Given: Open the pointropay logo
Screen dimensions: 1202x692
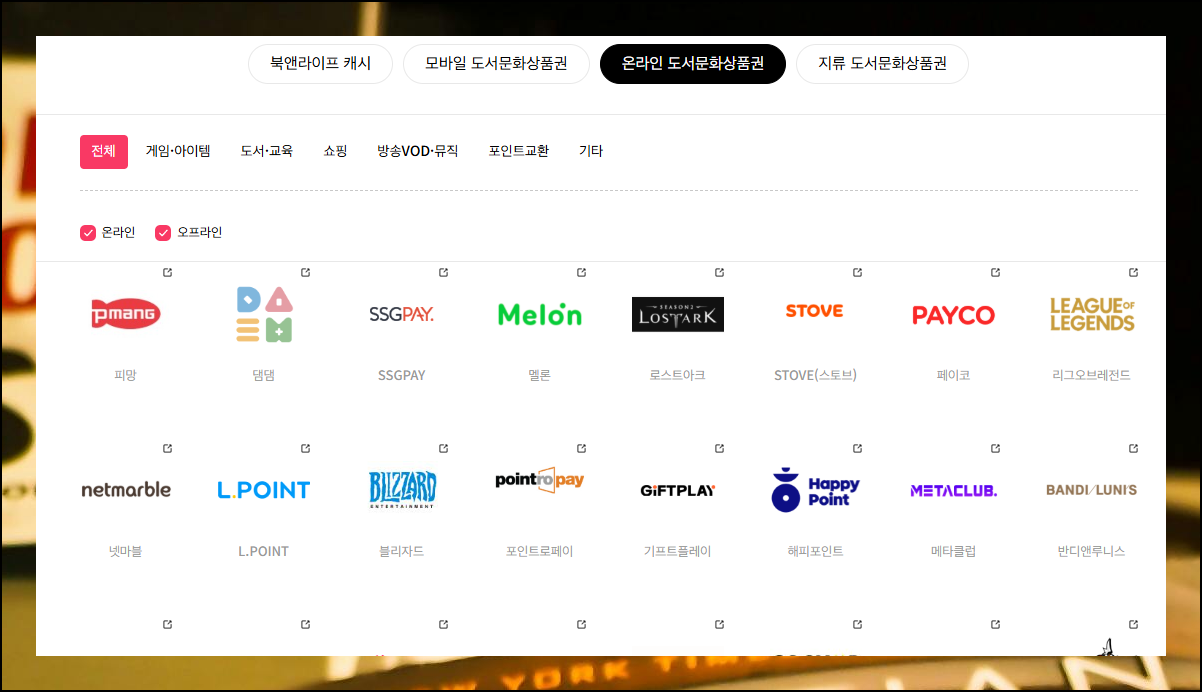Looking at the screenshot, I should point(540,481).
